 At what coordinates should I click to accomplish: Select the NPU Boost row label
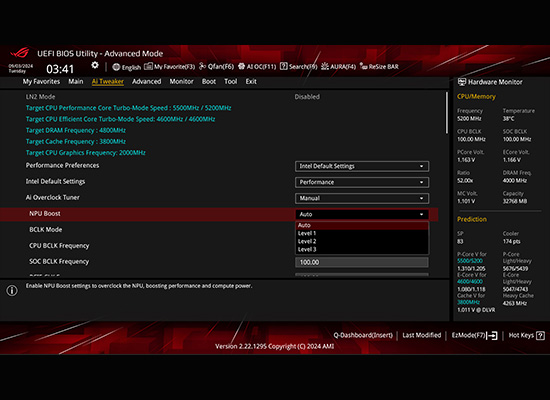pos(45,214)
